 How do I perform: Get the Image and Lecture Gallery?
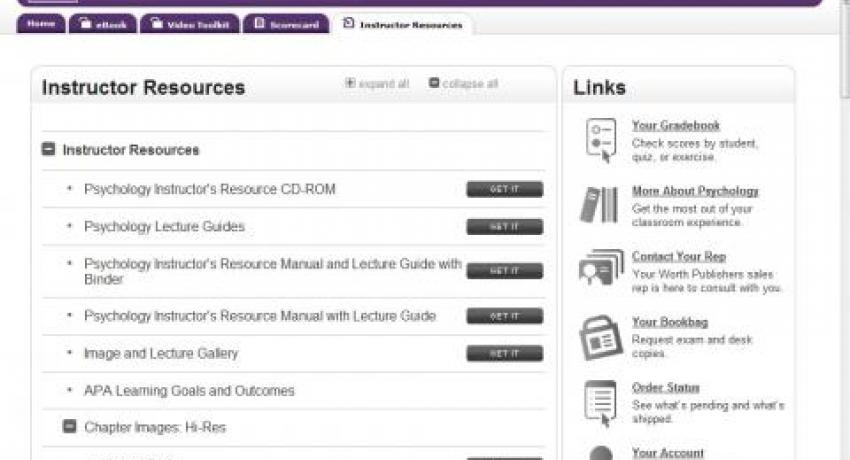(505, 353)
